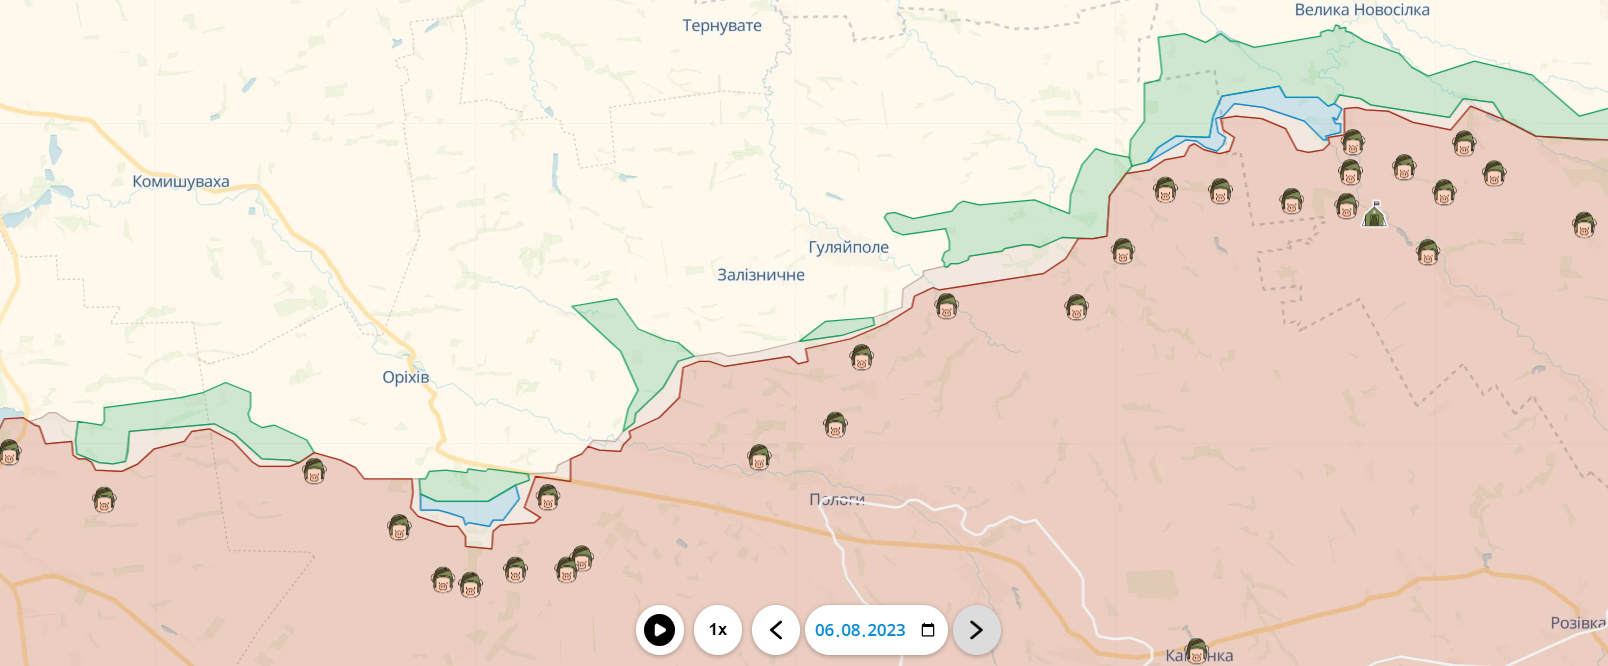Select the Комишуваха town label
1608x666 pixels.
point(181,182)
